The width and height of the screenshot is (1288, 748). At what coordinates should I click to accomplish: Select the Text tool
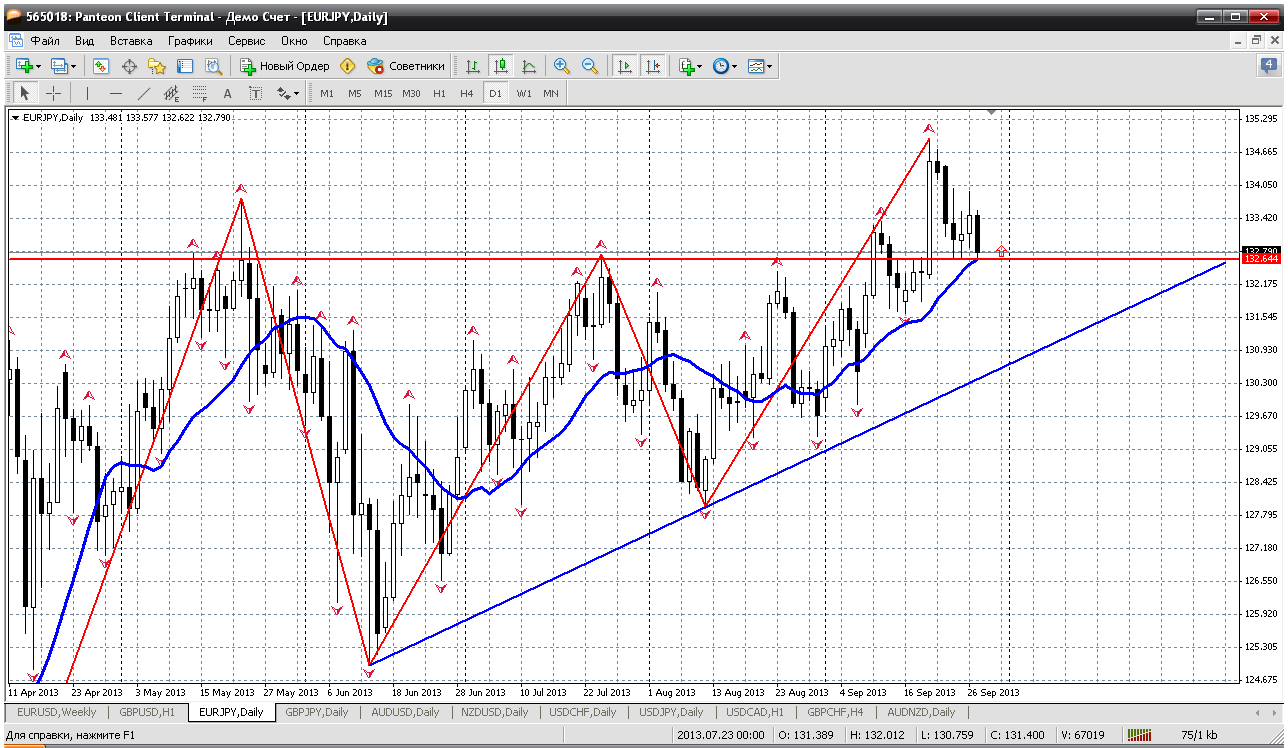[227, 93]
